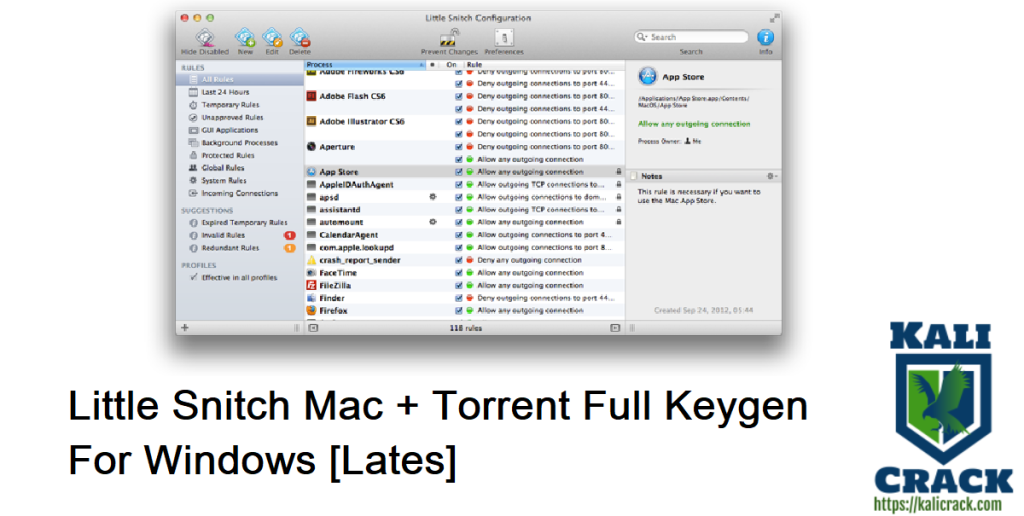Select the Adobe Flash CS6 process icon
This screenshot has height=516, width=1024.
[312, 96]
